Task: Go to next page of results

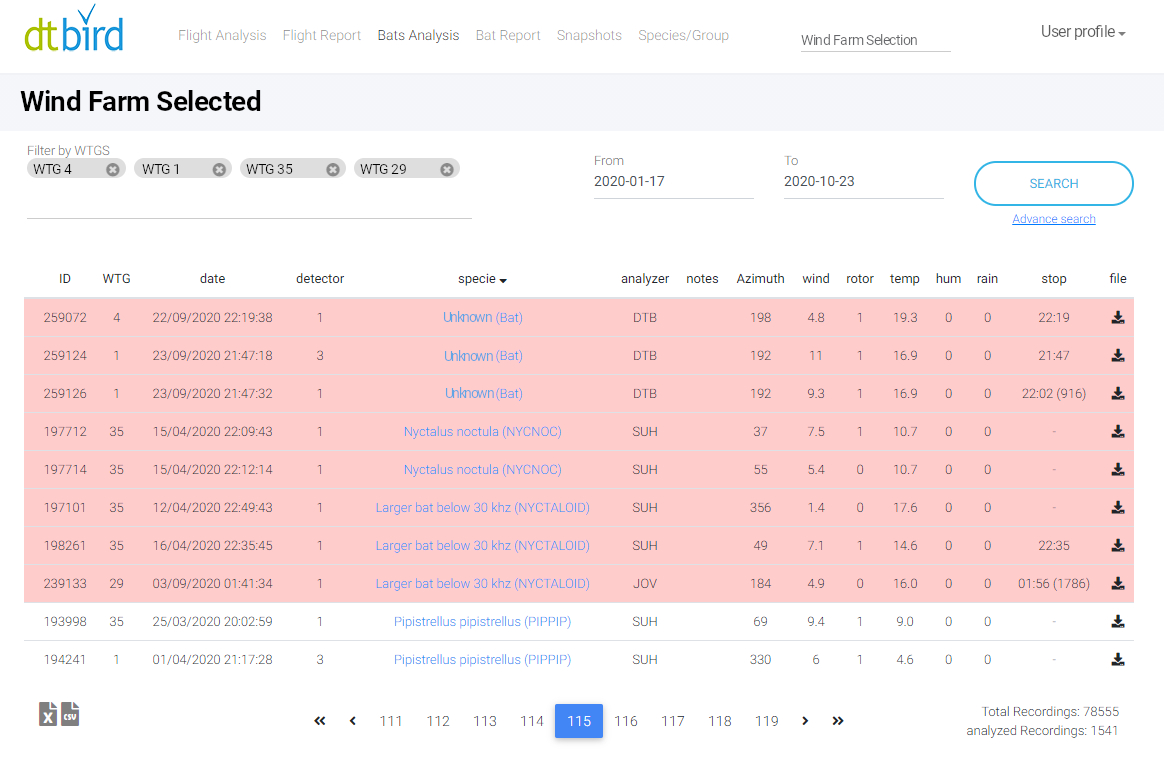Action: (x=805, y=721)
